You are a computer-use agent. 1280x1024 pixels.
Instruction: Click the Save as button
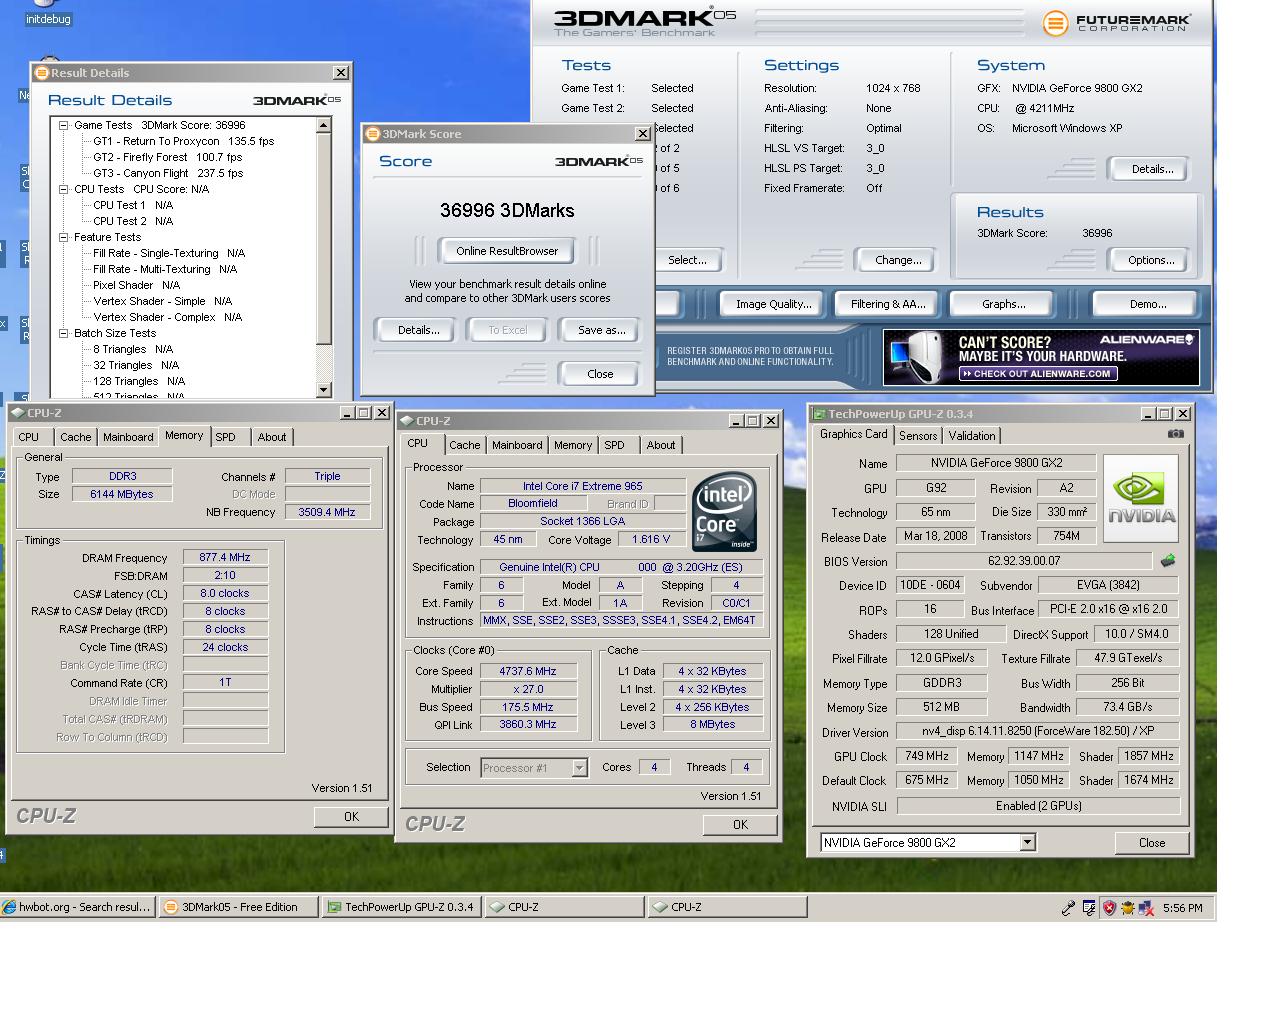(x=601, y=330)
